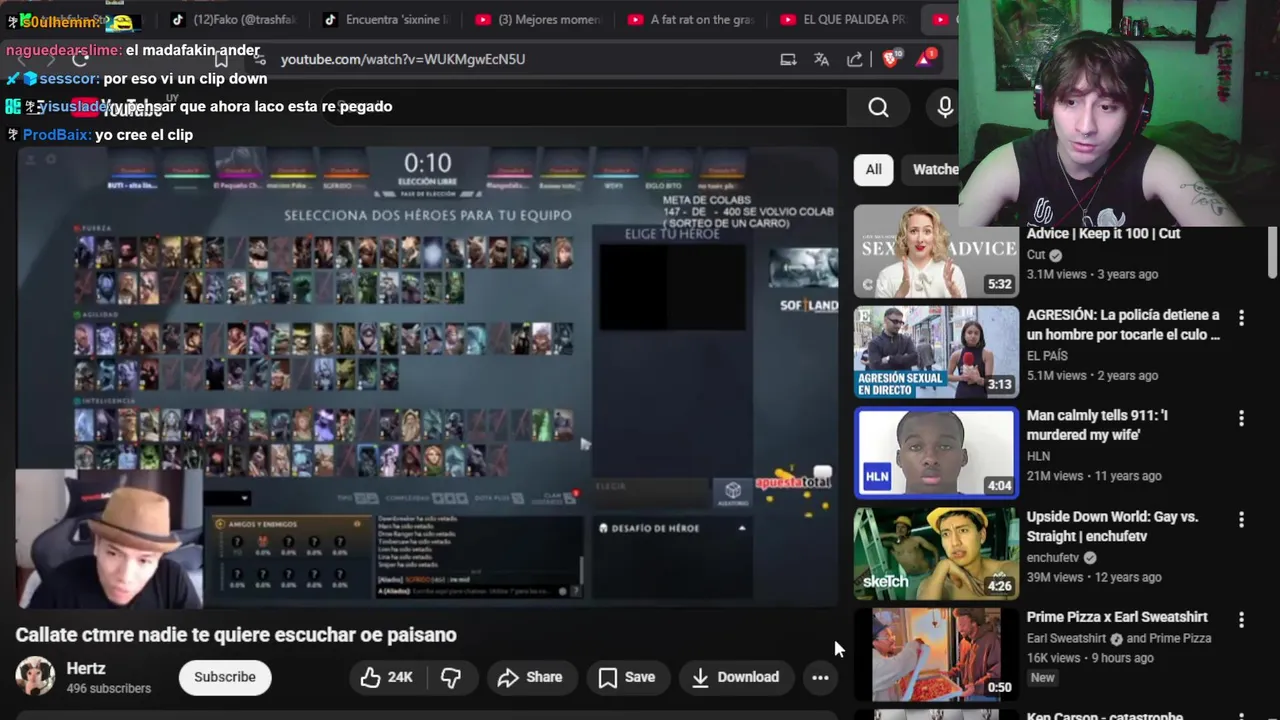Click the share page icon in address bar

tap(855, 59)
